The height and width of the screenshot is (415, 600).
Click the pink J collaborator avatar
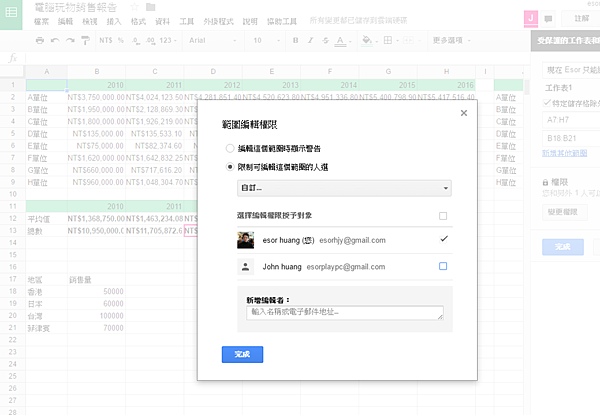[531, 19]
